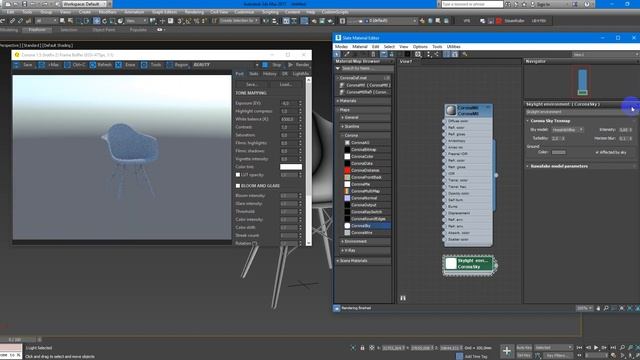Expand Rawafake model parameters rollout

[x=580, y=166]
